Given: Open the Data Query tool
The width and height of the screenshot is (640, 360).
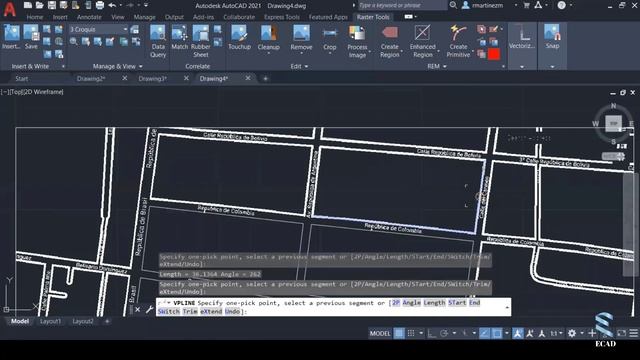Looking at the screenshot, I should [158, 41].
